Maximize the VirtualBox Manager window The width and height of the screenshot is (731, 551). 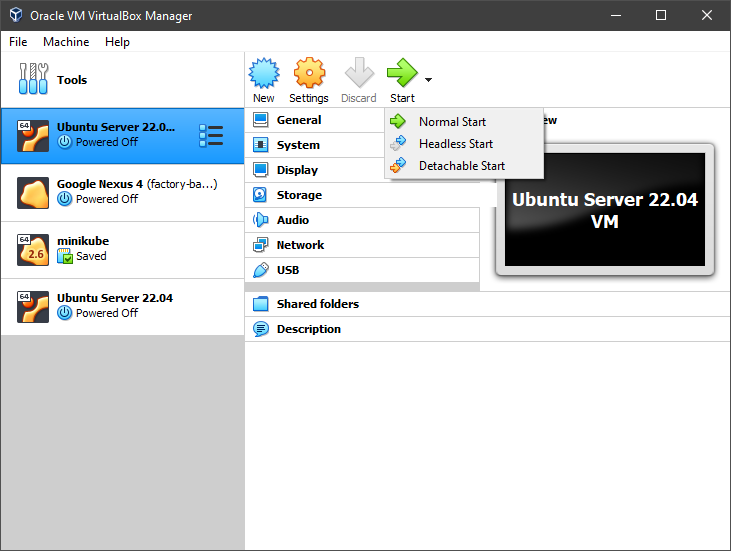point(661,15)
